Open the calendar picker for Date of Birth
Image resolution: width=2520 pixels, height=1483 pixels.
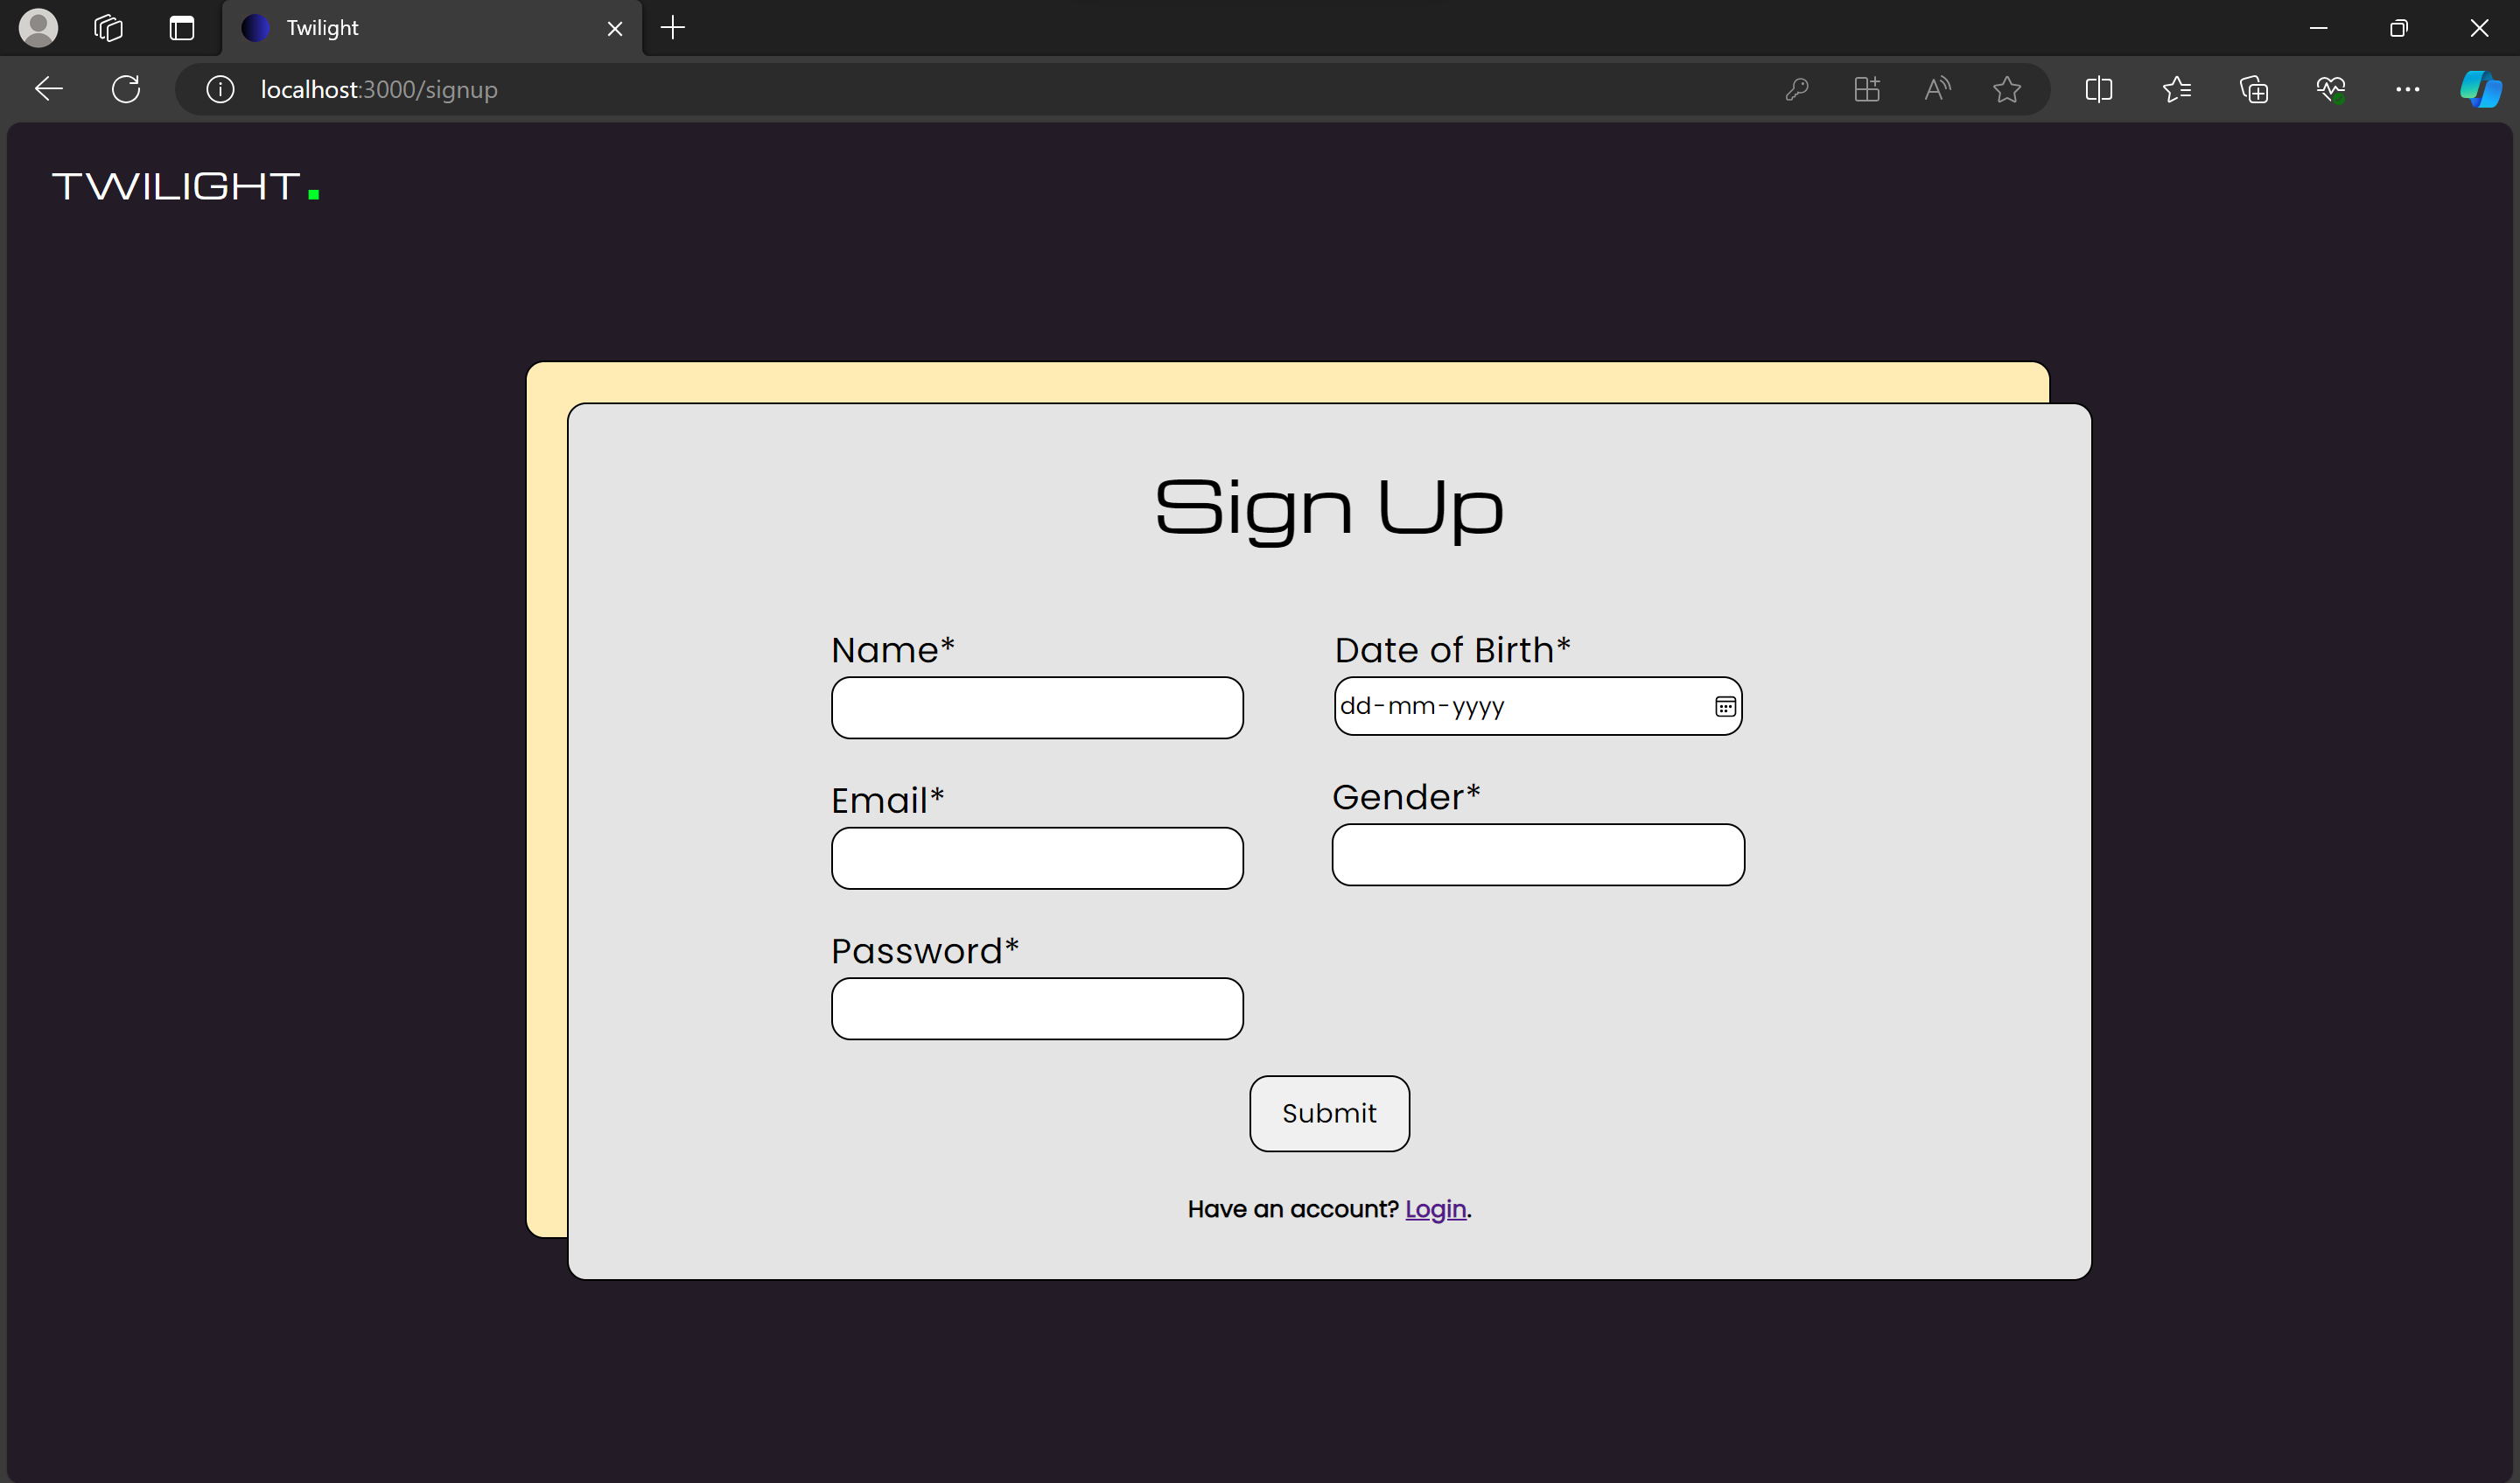tap(1724, 706)
